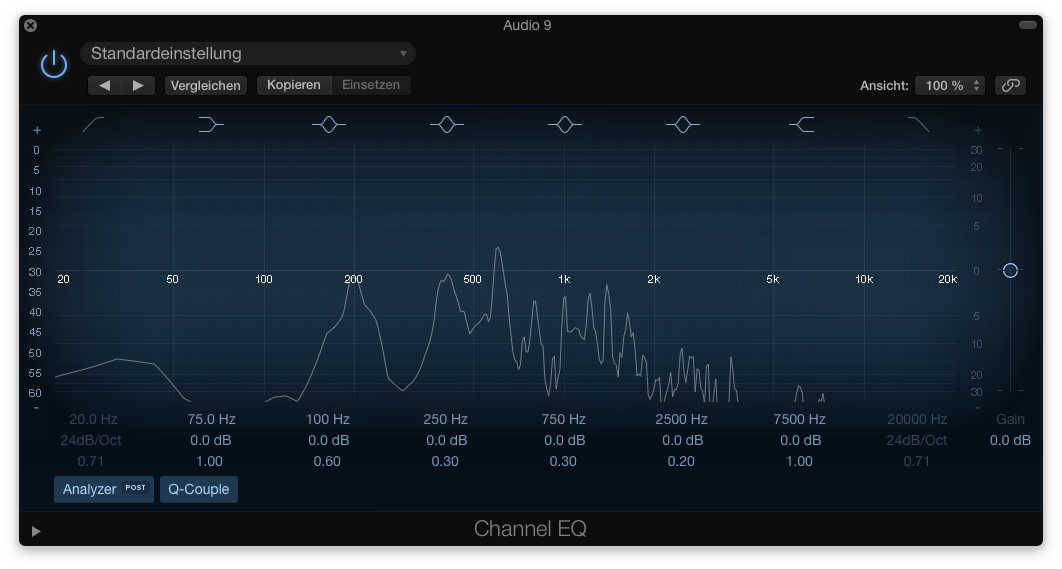Open the Standardeinstellung preset dropdown

click(248, 54)
